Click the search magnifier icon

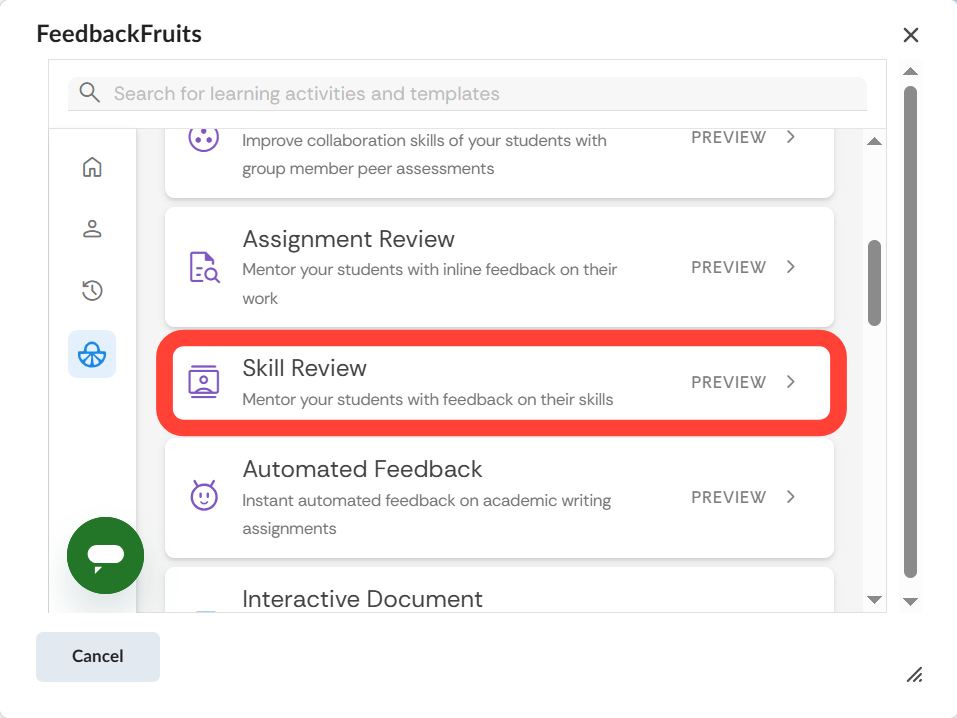[90, 93]
